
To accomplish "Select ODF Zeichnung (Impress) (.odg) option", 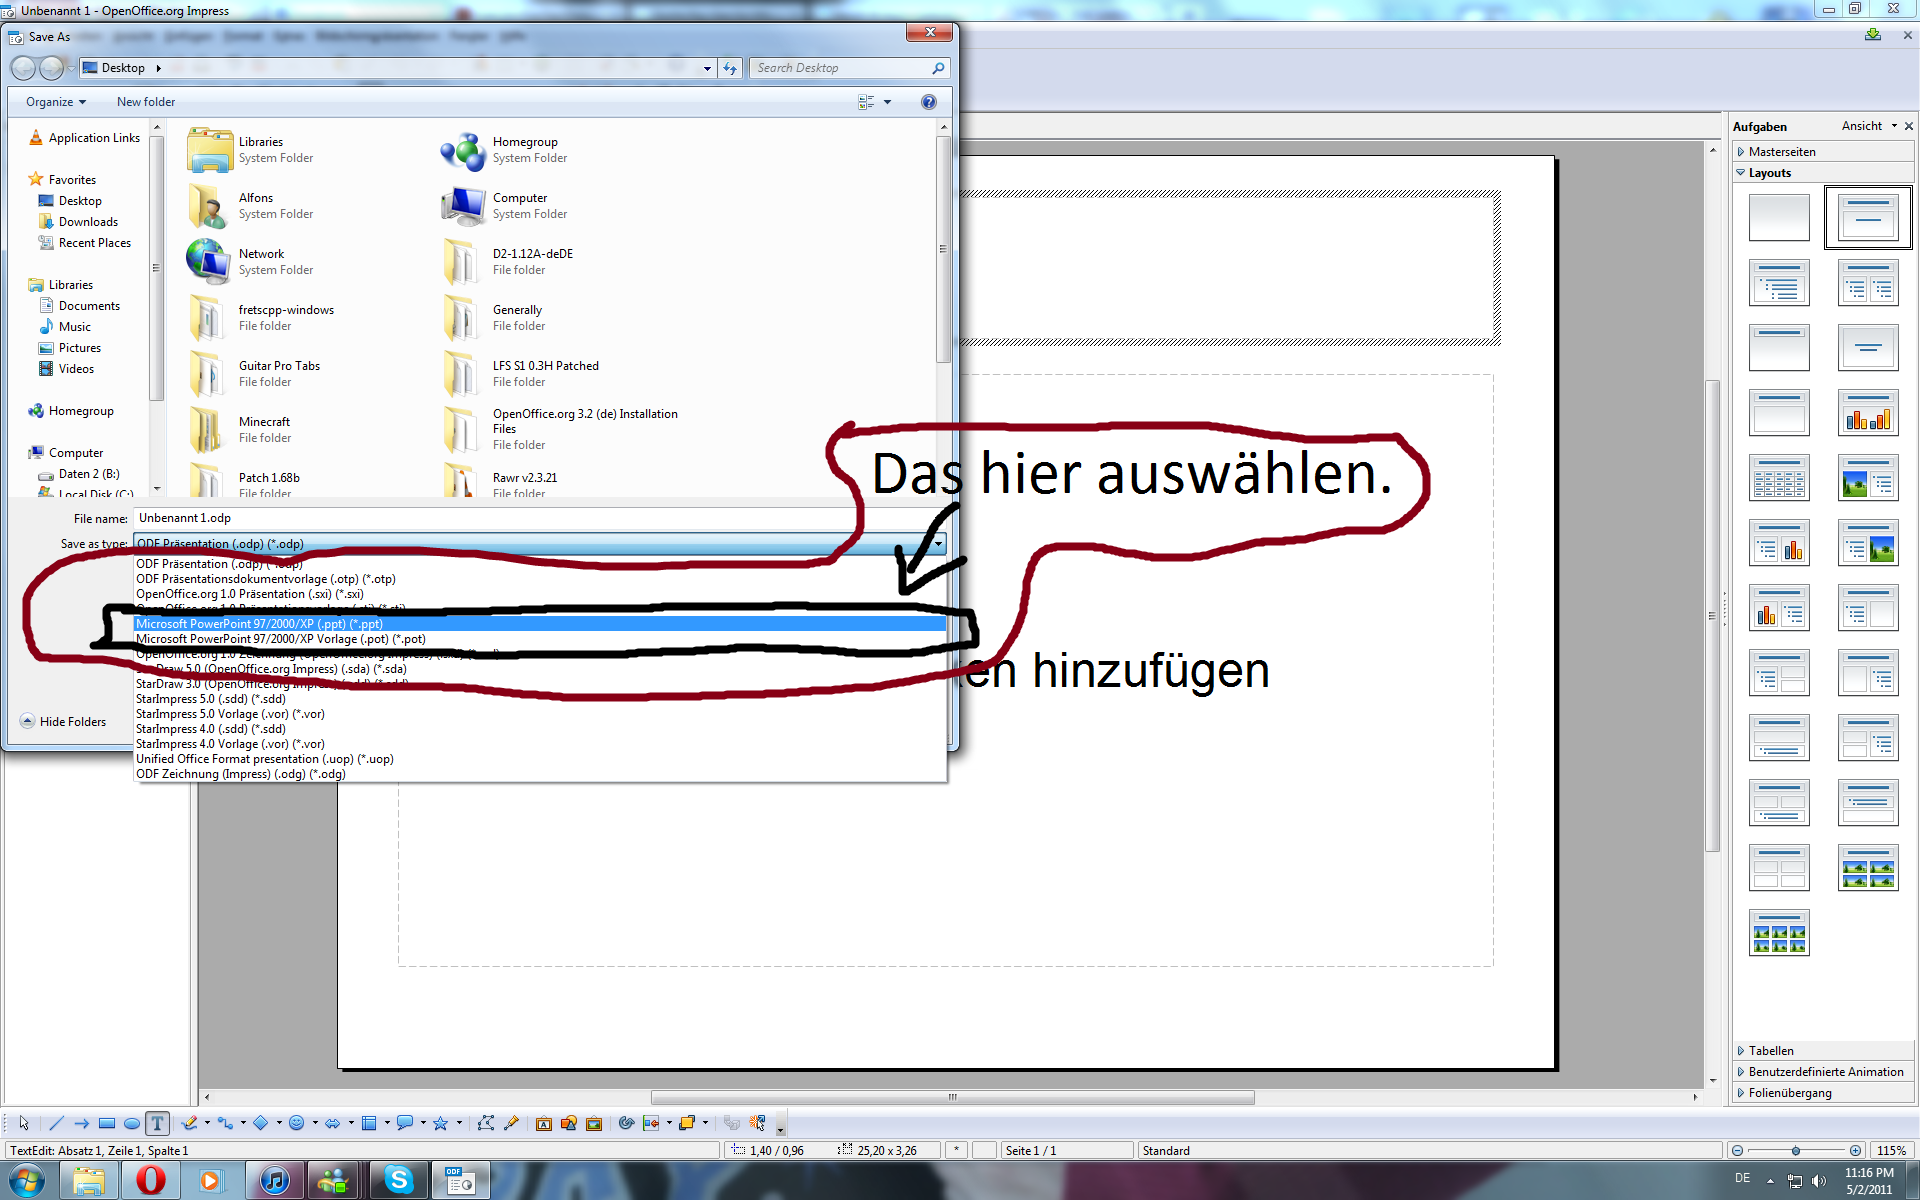I will pos(240,774).
